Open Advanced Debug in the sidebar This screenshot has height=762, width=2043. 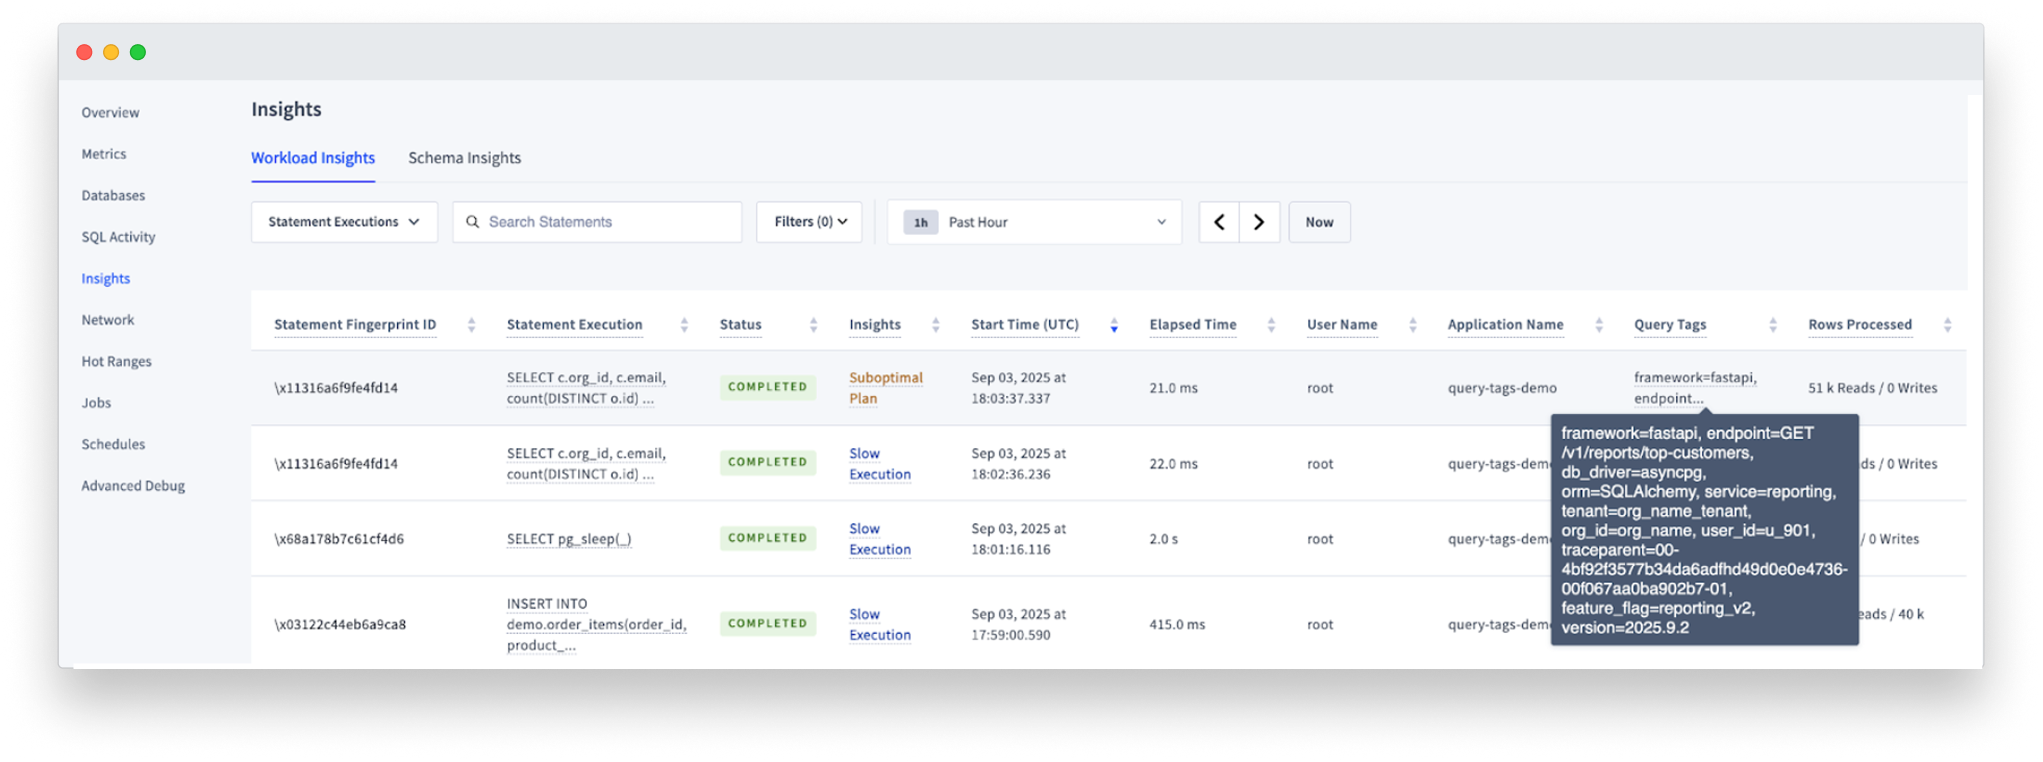(133, 486)
